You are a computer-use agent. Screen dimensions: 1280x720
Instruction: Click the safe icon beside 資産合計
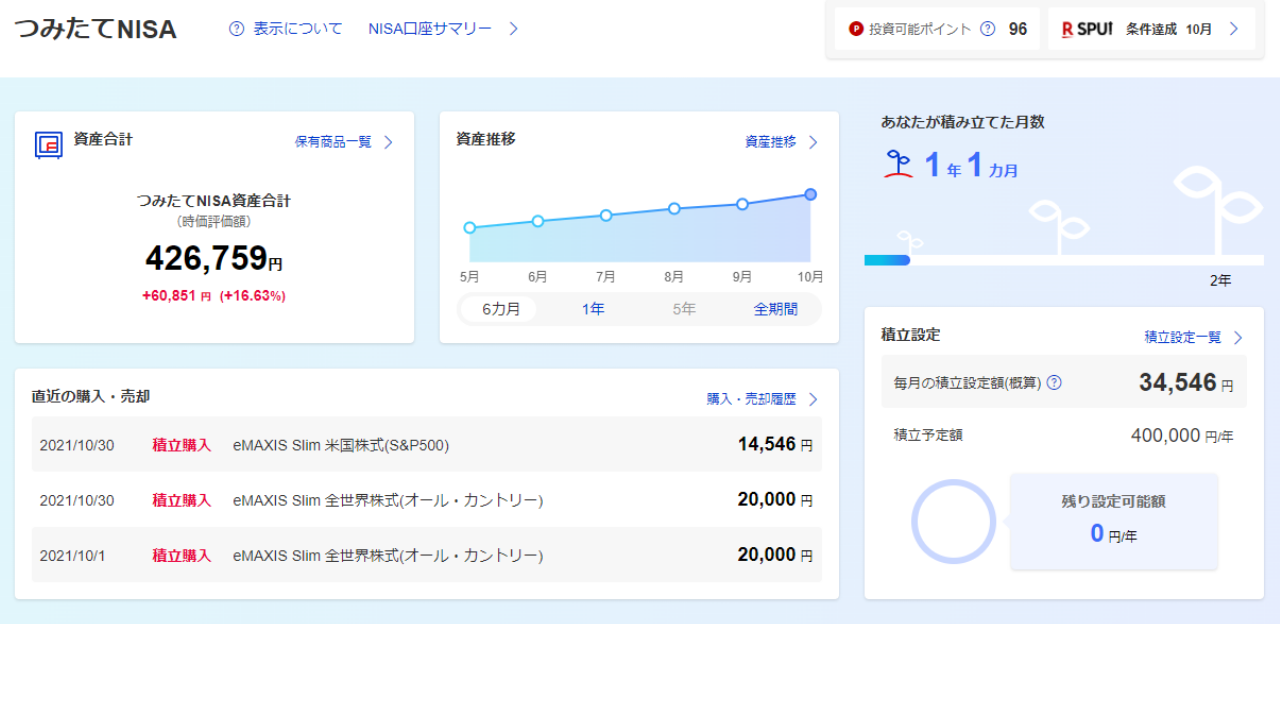point(49,145)
